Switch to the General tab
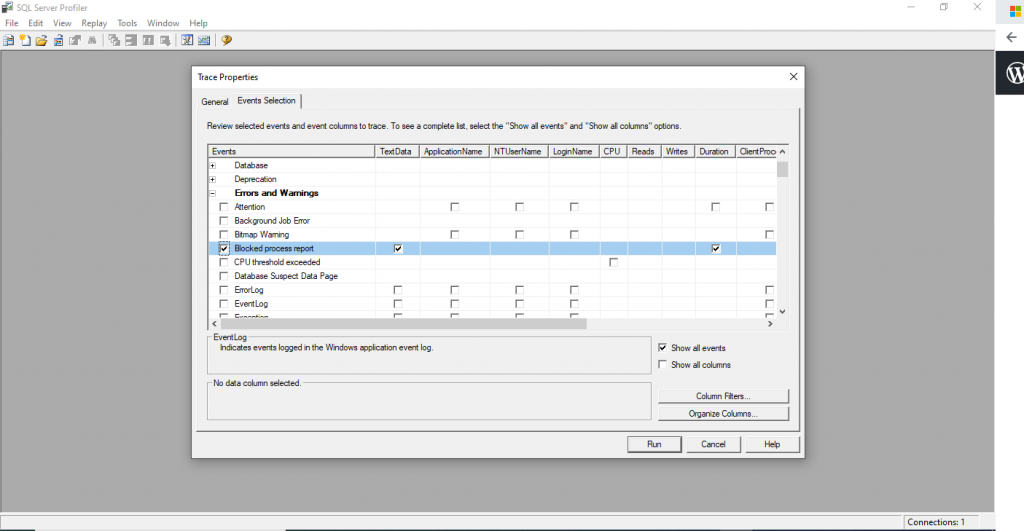The width and height of the screenshot is (1024, 531). click(215, 101)
